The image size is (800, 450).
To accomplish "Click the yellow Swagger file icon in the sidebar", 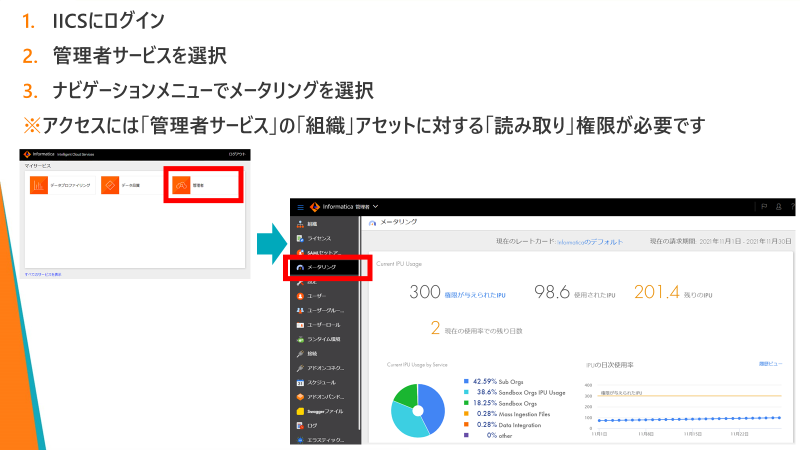I will point(300,411).
